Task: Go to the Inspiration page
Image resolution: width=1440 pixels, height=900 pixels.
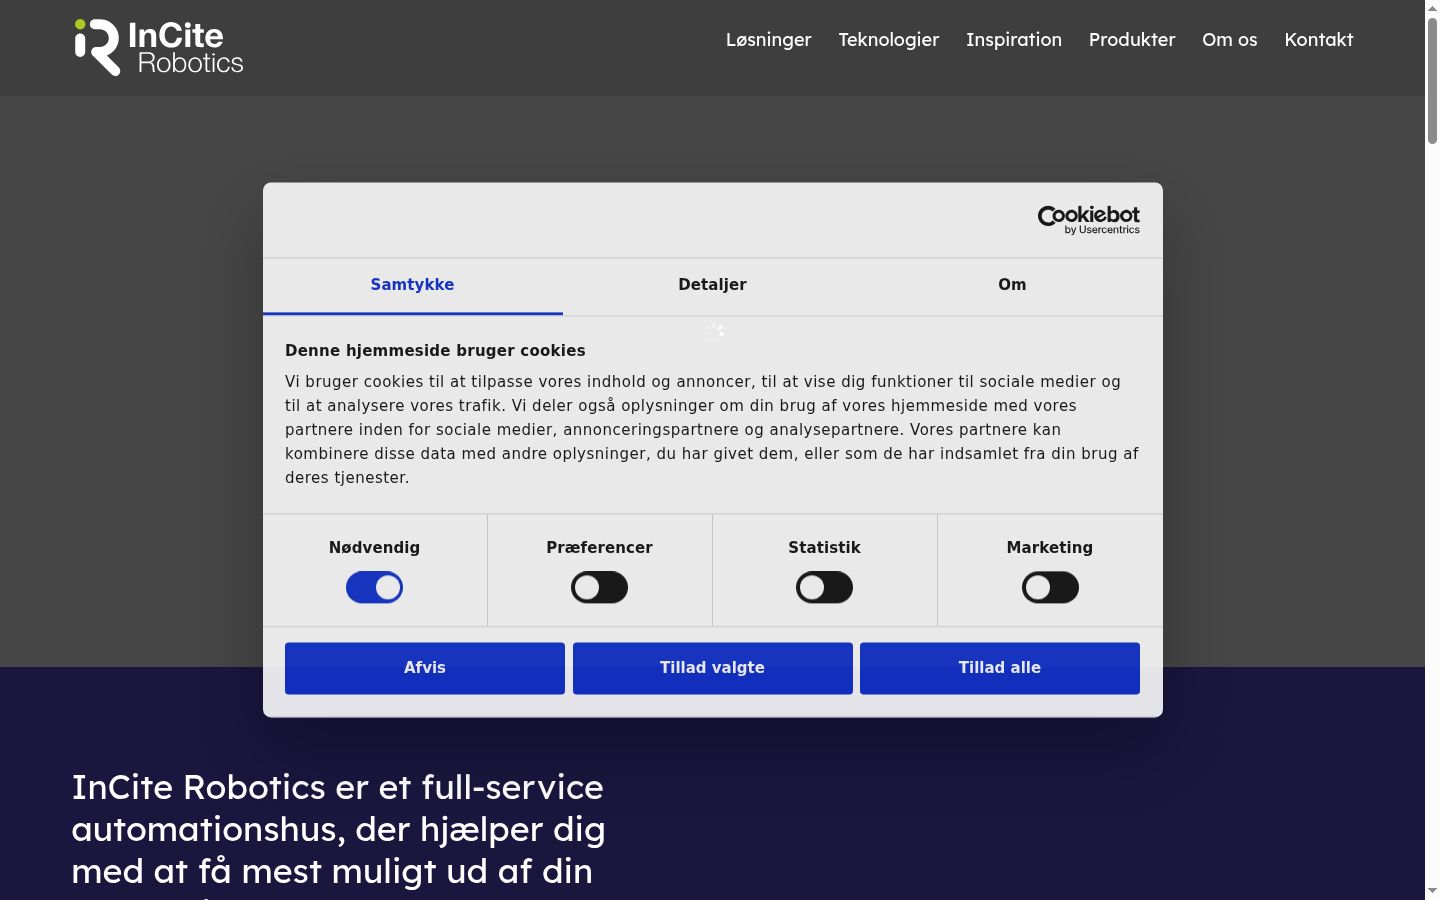Action: coord(1014,40)
